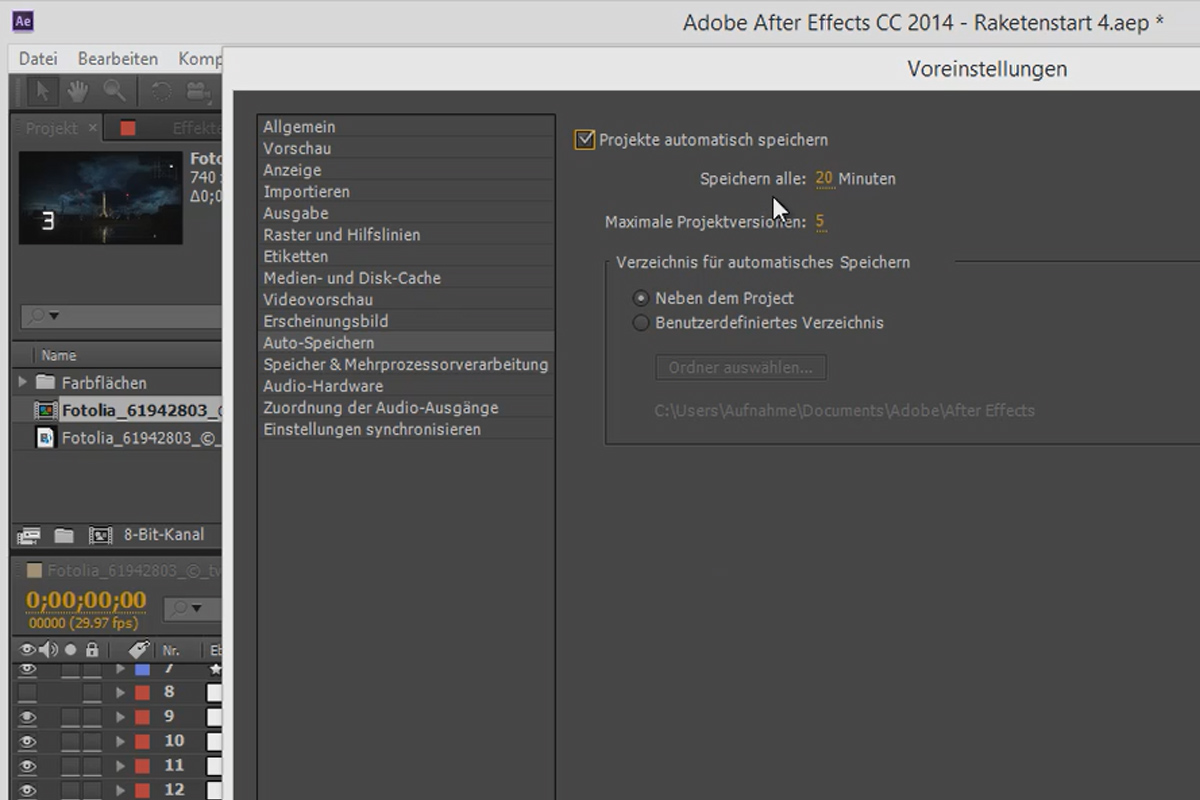This screenshot has height=800, width=1200.
Task: Select the Selection arrow tool
Action: click(42, 91)
